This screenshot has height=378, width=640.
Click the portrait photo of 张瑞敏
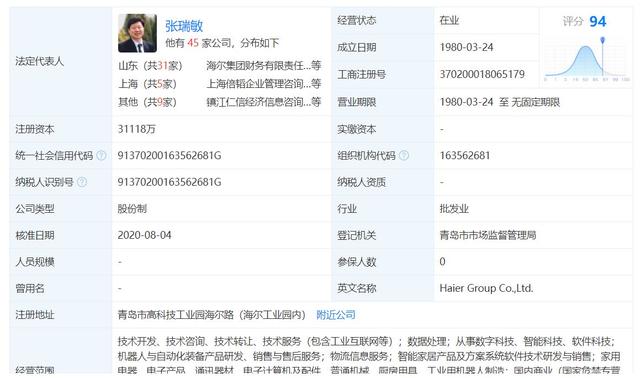tap(137, 33)
